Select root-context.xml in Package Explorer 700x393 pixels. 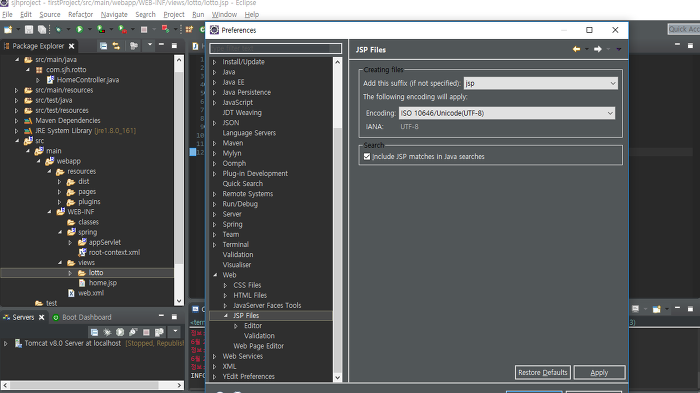point(114,253)
